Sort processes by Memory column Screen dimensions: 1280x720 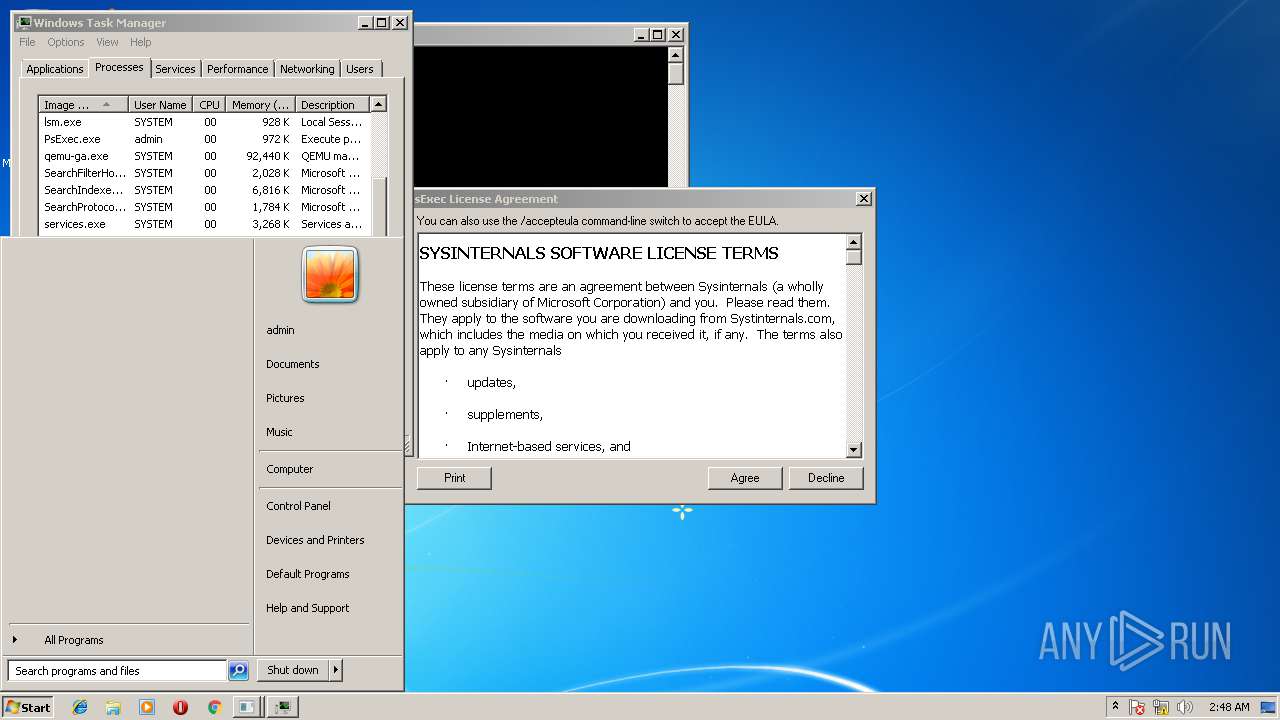(260, 105)
